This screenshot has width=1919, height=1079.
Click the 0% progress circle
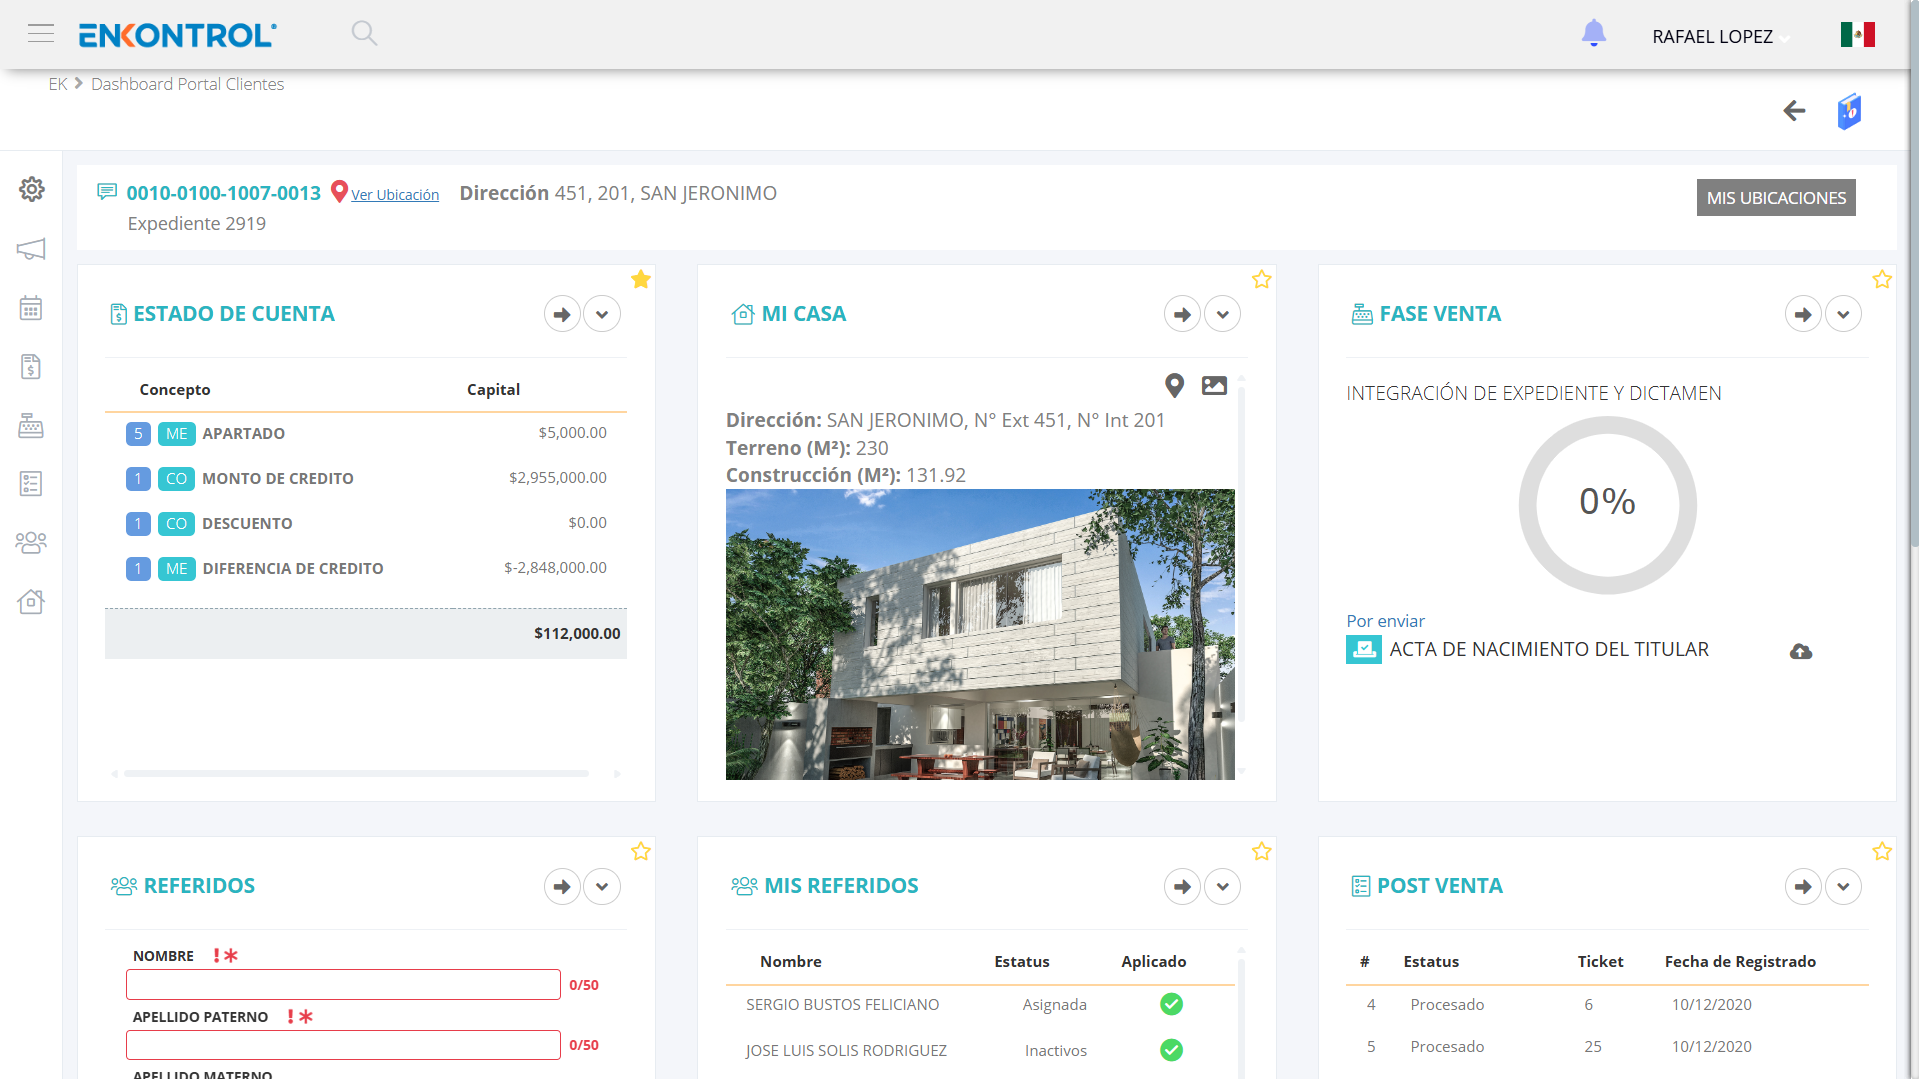point(1607,505)
